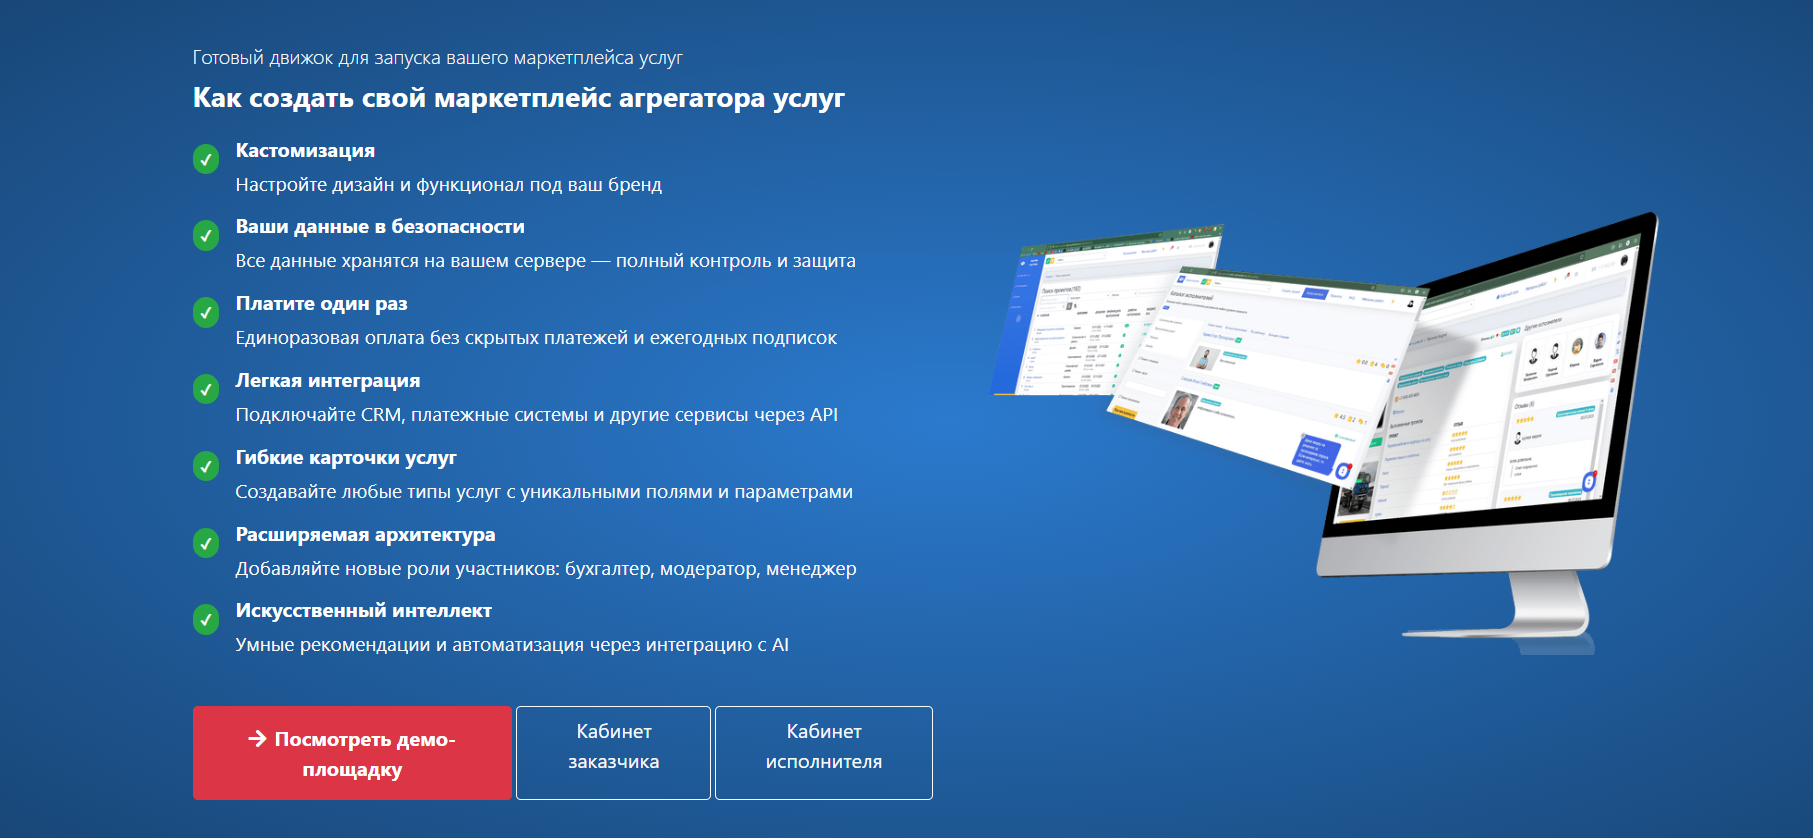Image resolution: width=1813 pixels, height=838 pixels.
Task: Click the subtitle Готовый движок для запуска вашего маркетплейса услуг
Action: click(437, 58)
